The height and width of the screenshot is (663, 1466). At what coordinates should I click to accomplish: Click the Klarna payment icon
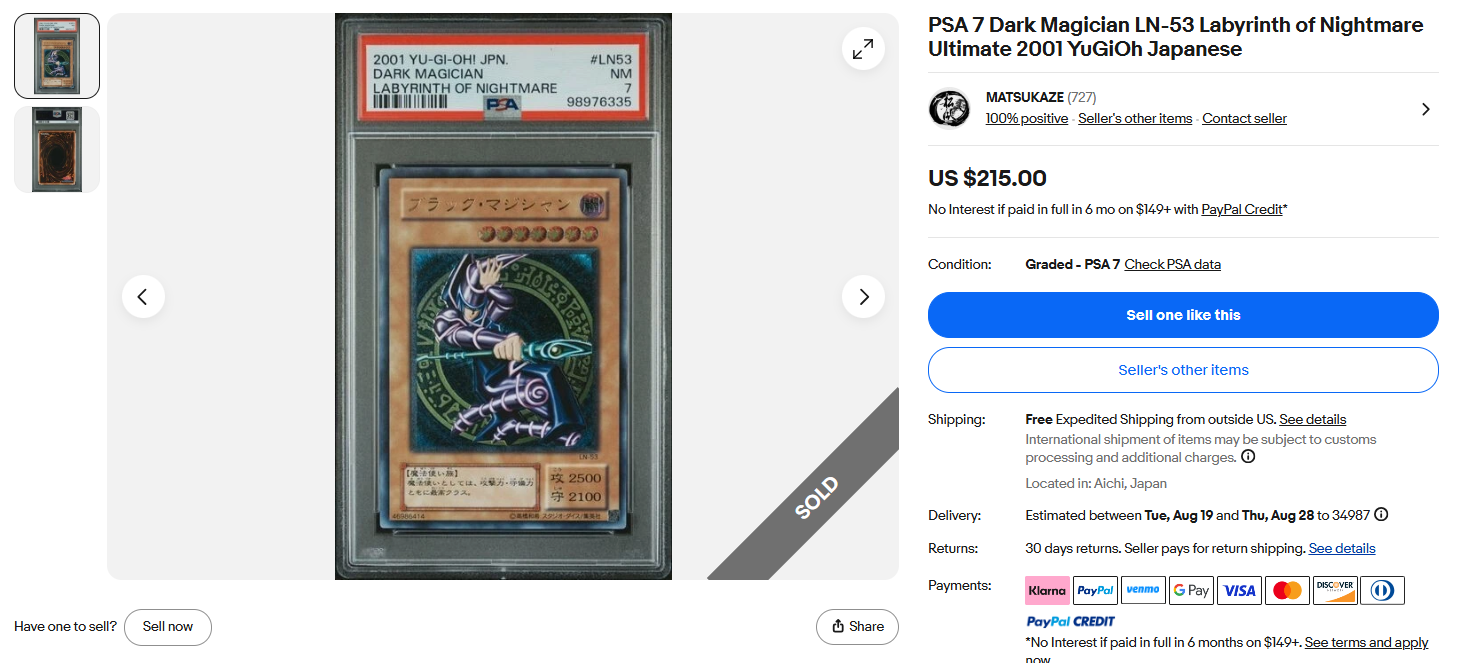1047,590
